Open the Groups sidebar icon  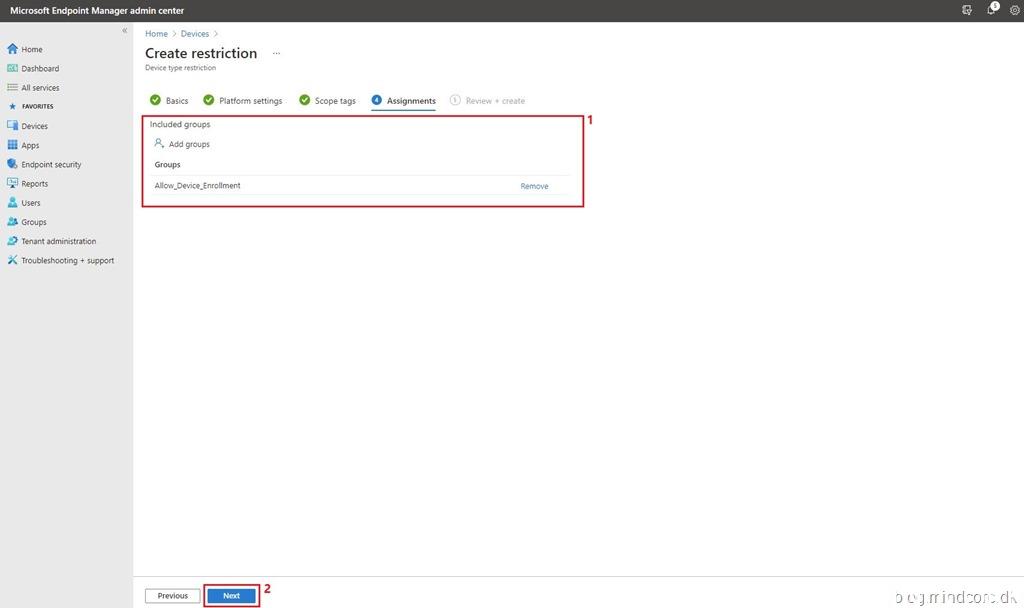13,222
